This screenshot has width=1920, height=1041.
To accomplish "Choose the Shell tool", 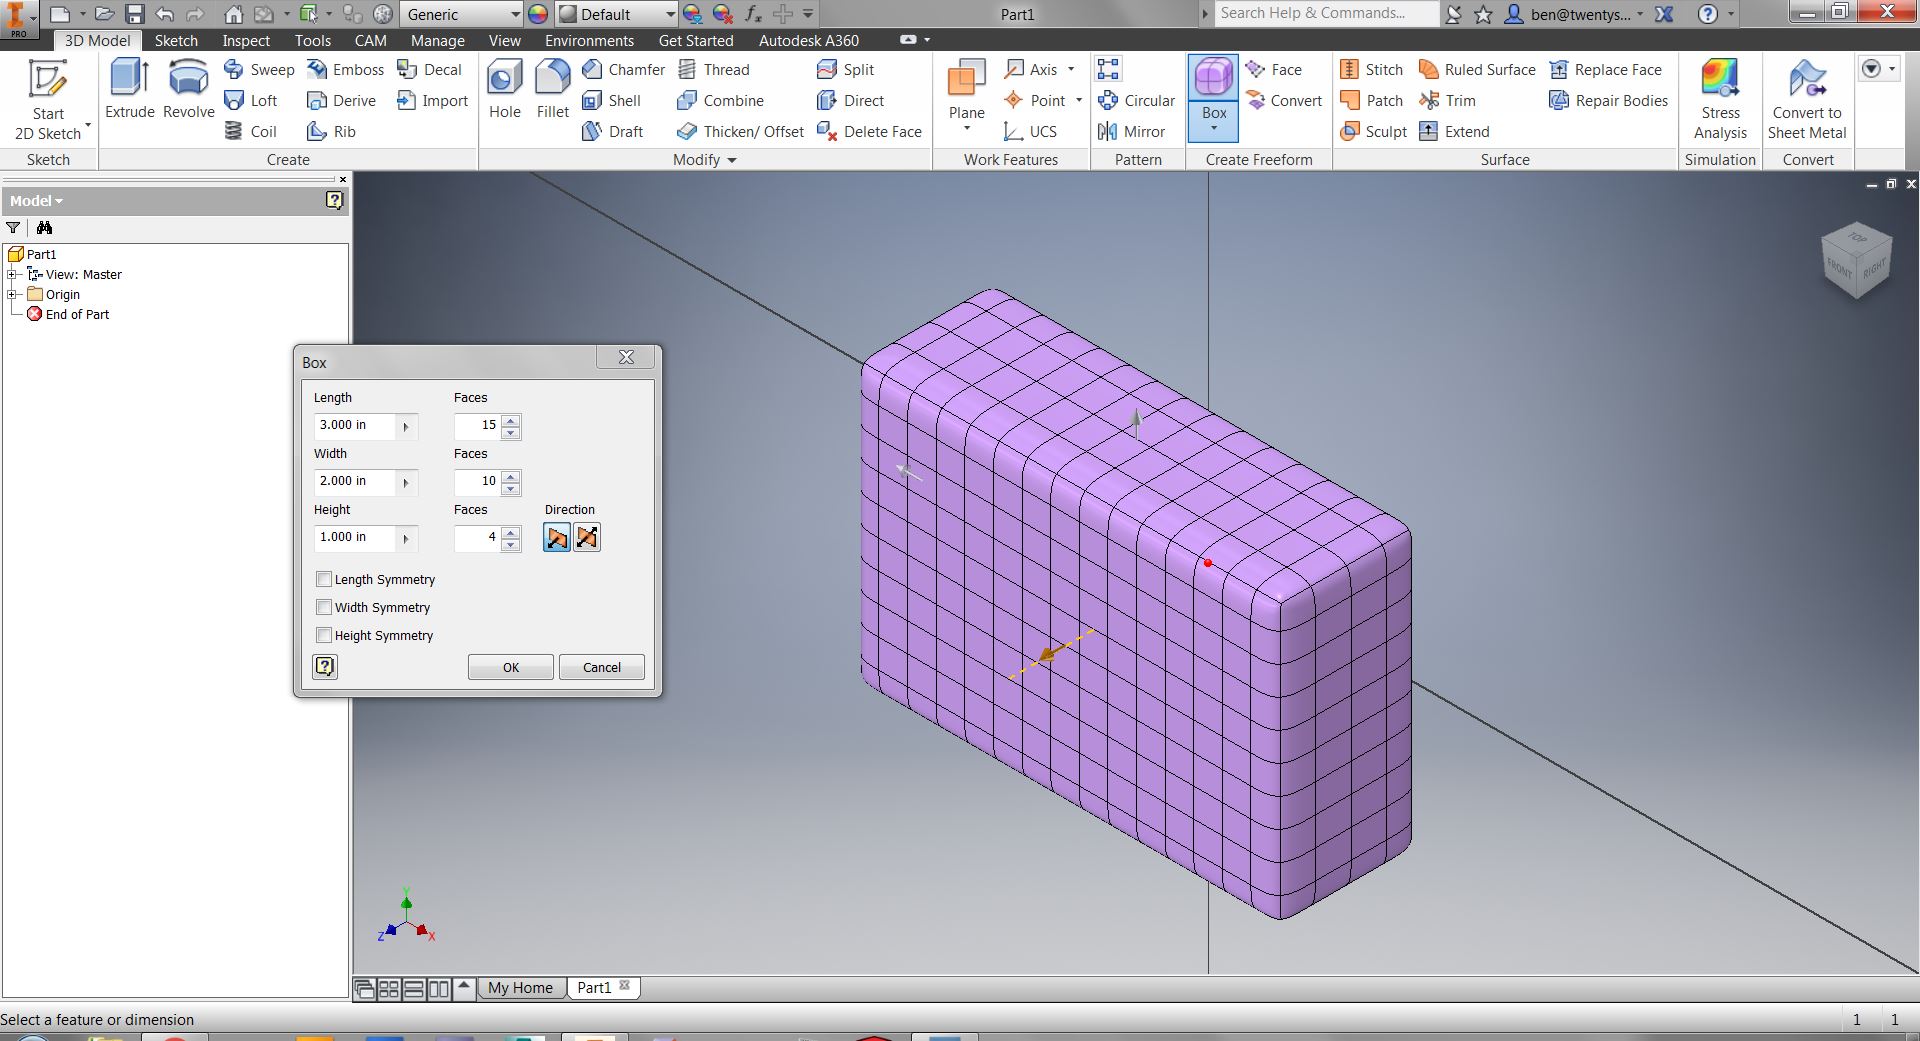I will [611, 100].
